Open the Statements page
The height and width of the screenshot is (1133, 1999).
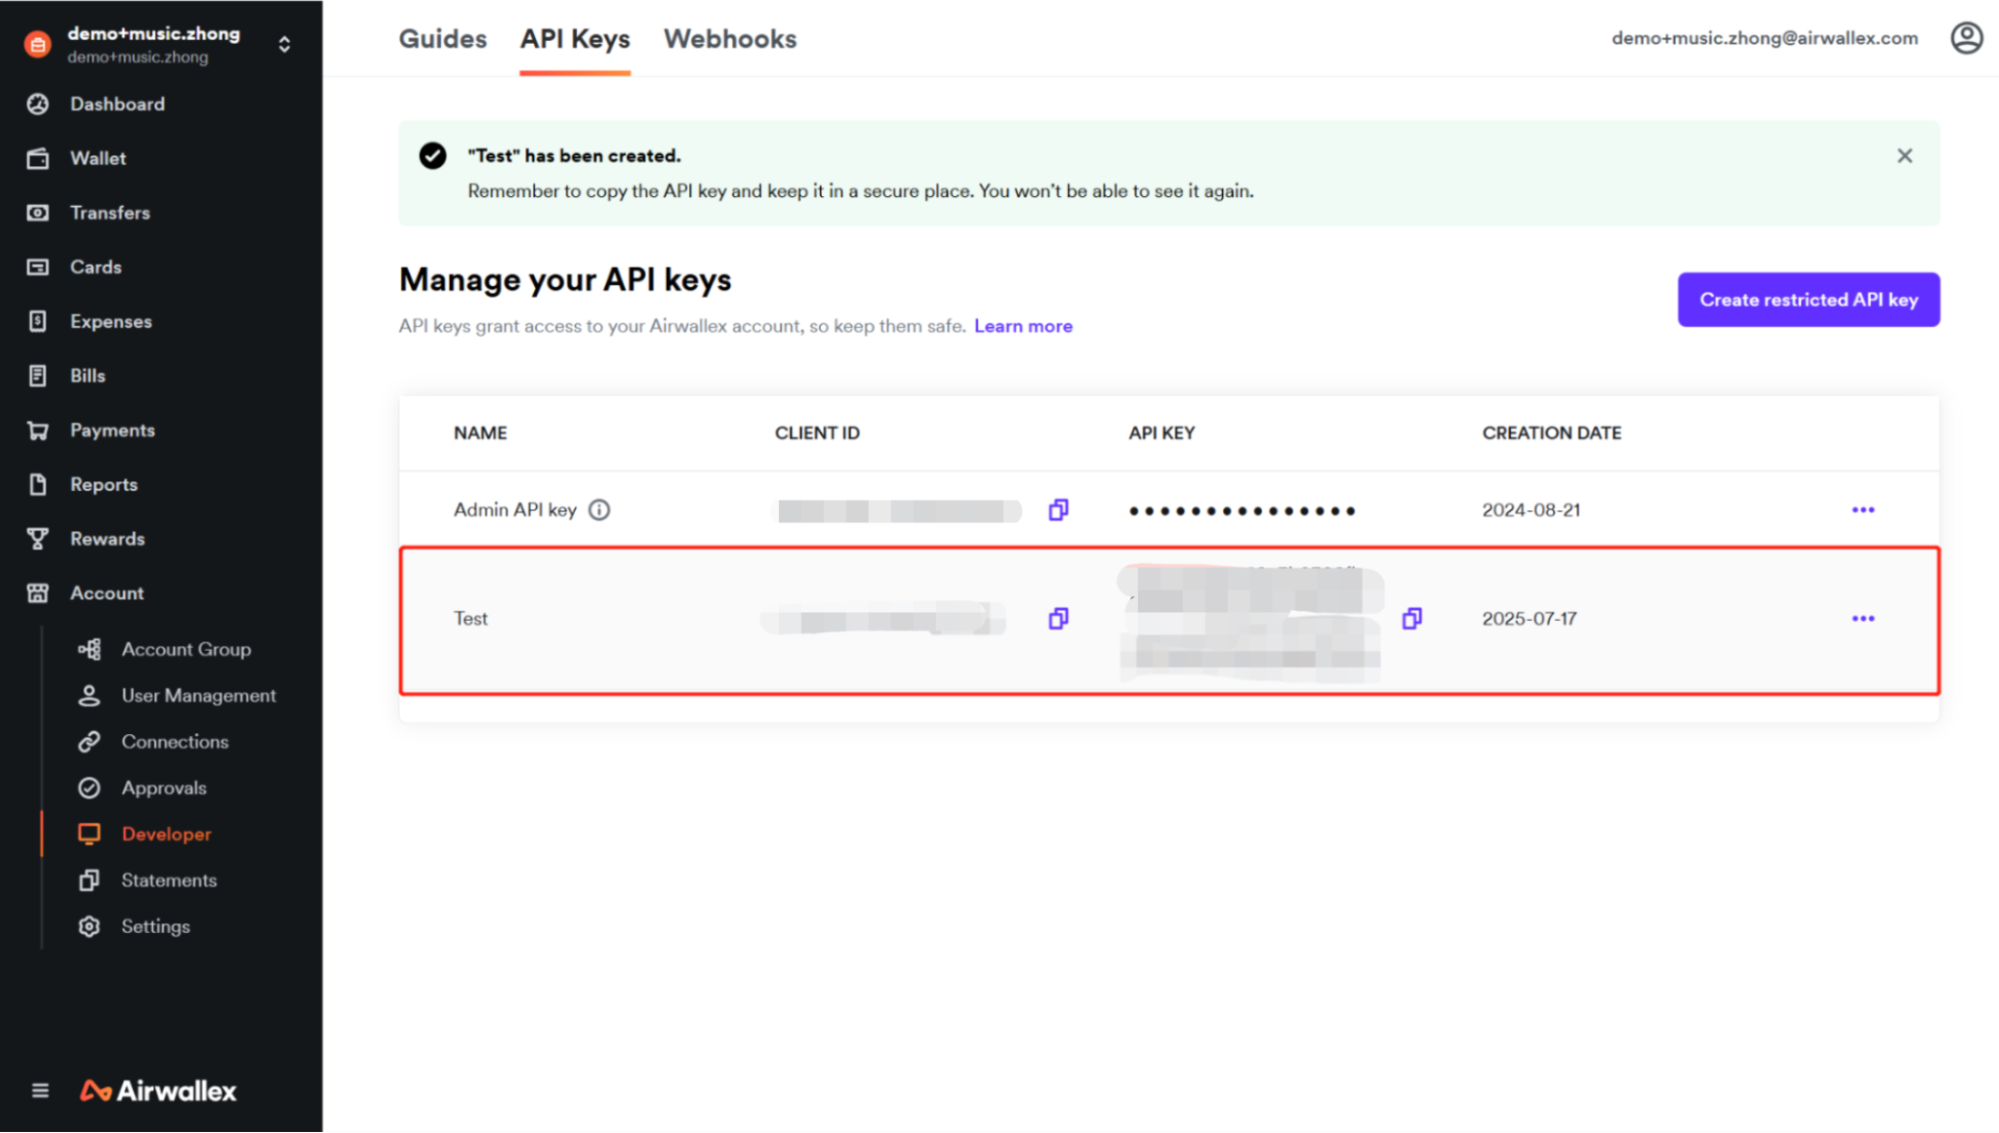pyautogui.click(x=168, y=880)
